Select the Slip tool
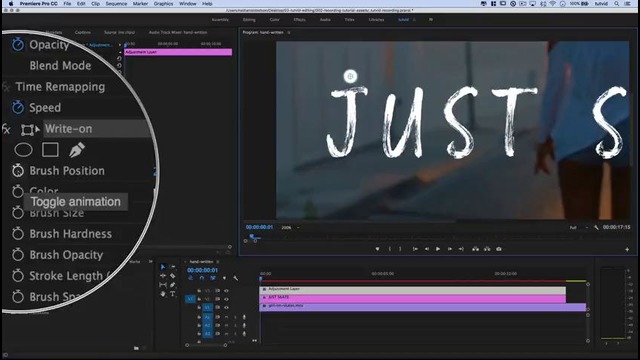The height and width of the screenshot is (360, 640). [163, 284]
